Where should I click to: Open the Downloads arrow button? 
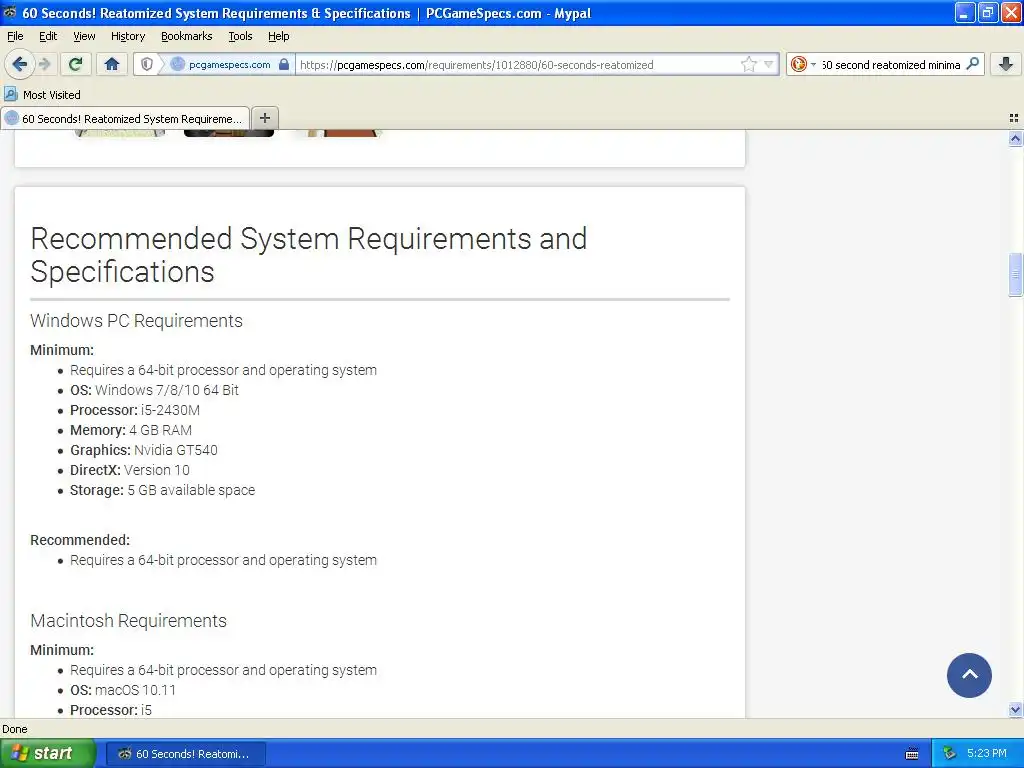coord(1006,64)
